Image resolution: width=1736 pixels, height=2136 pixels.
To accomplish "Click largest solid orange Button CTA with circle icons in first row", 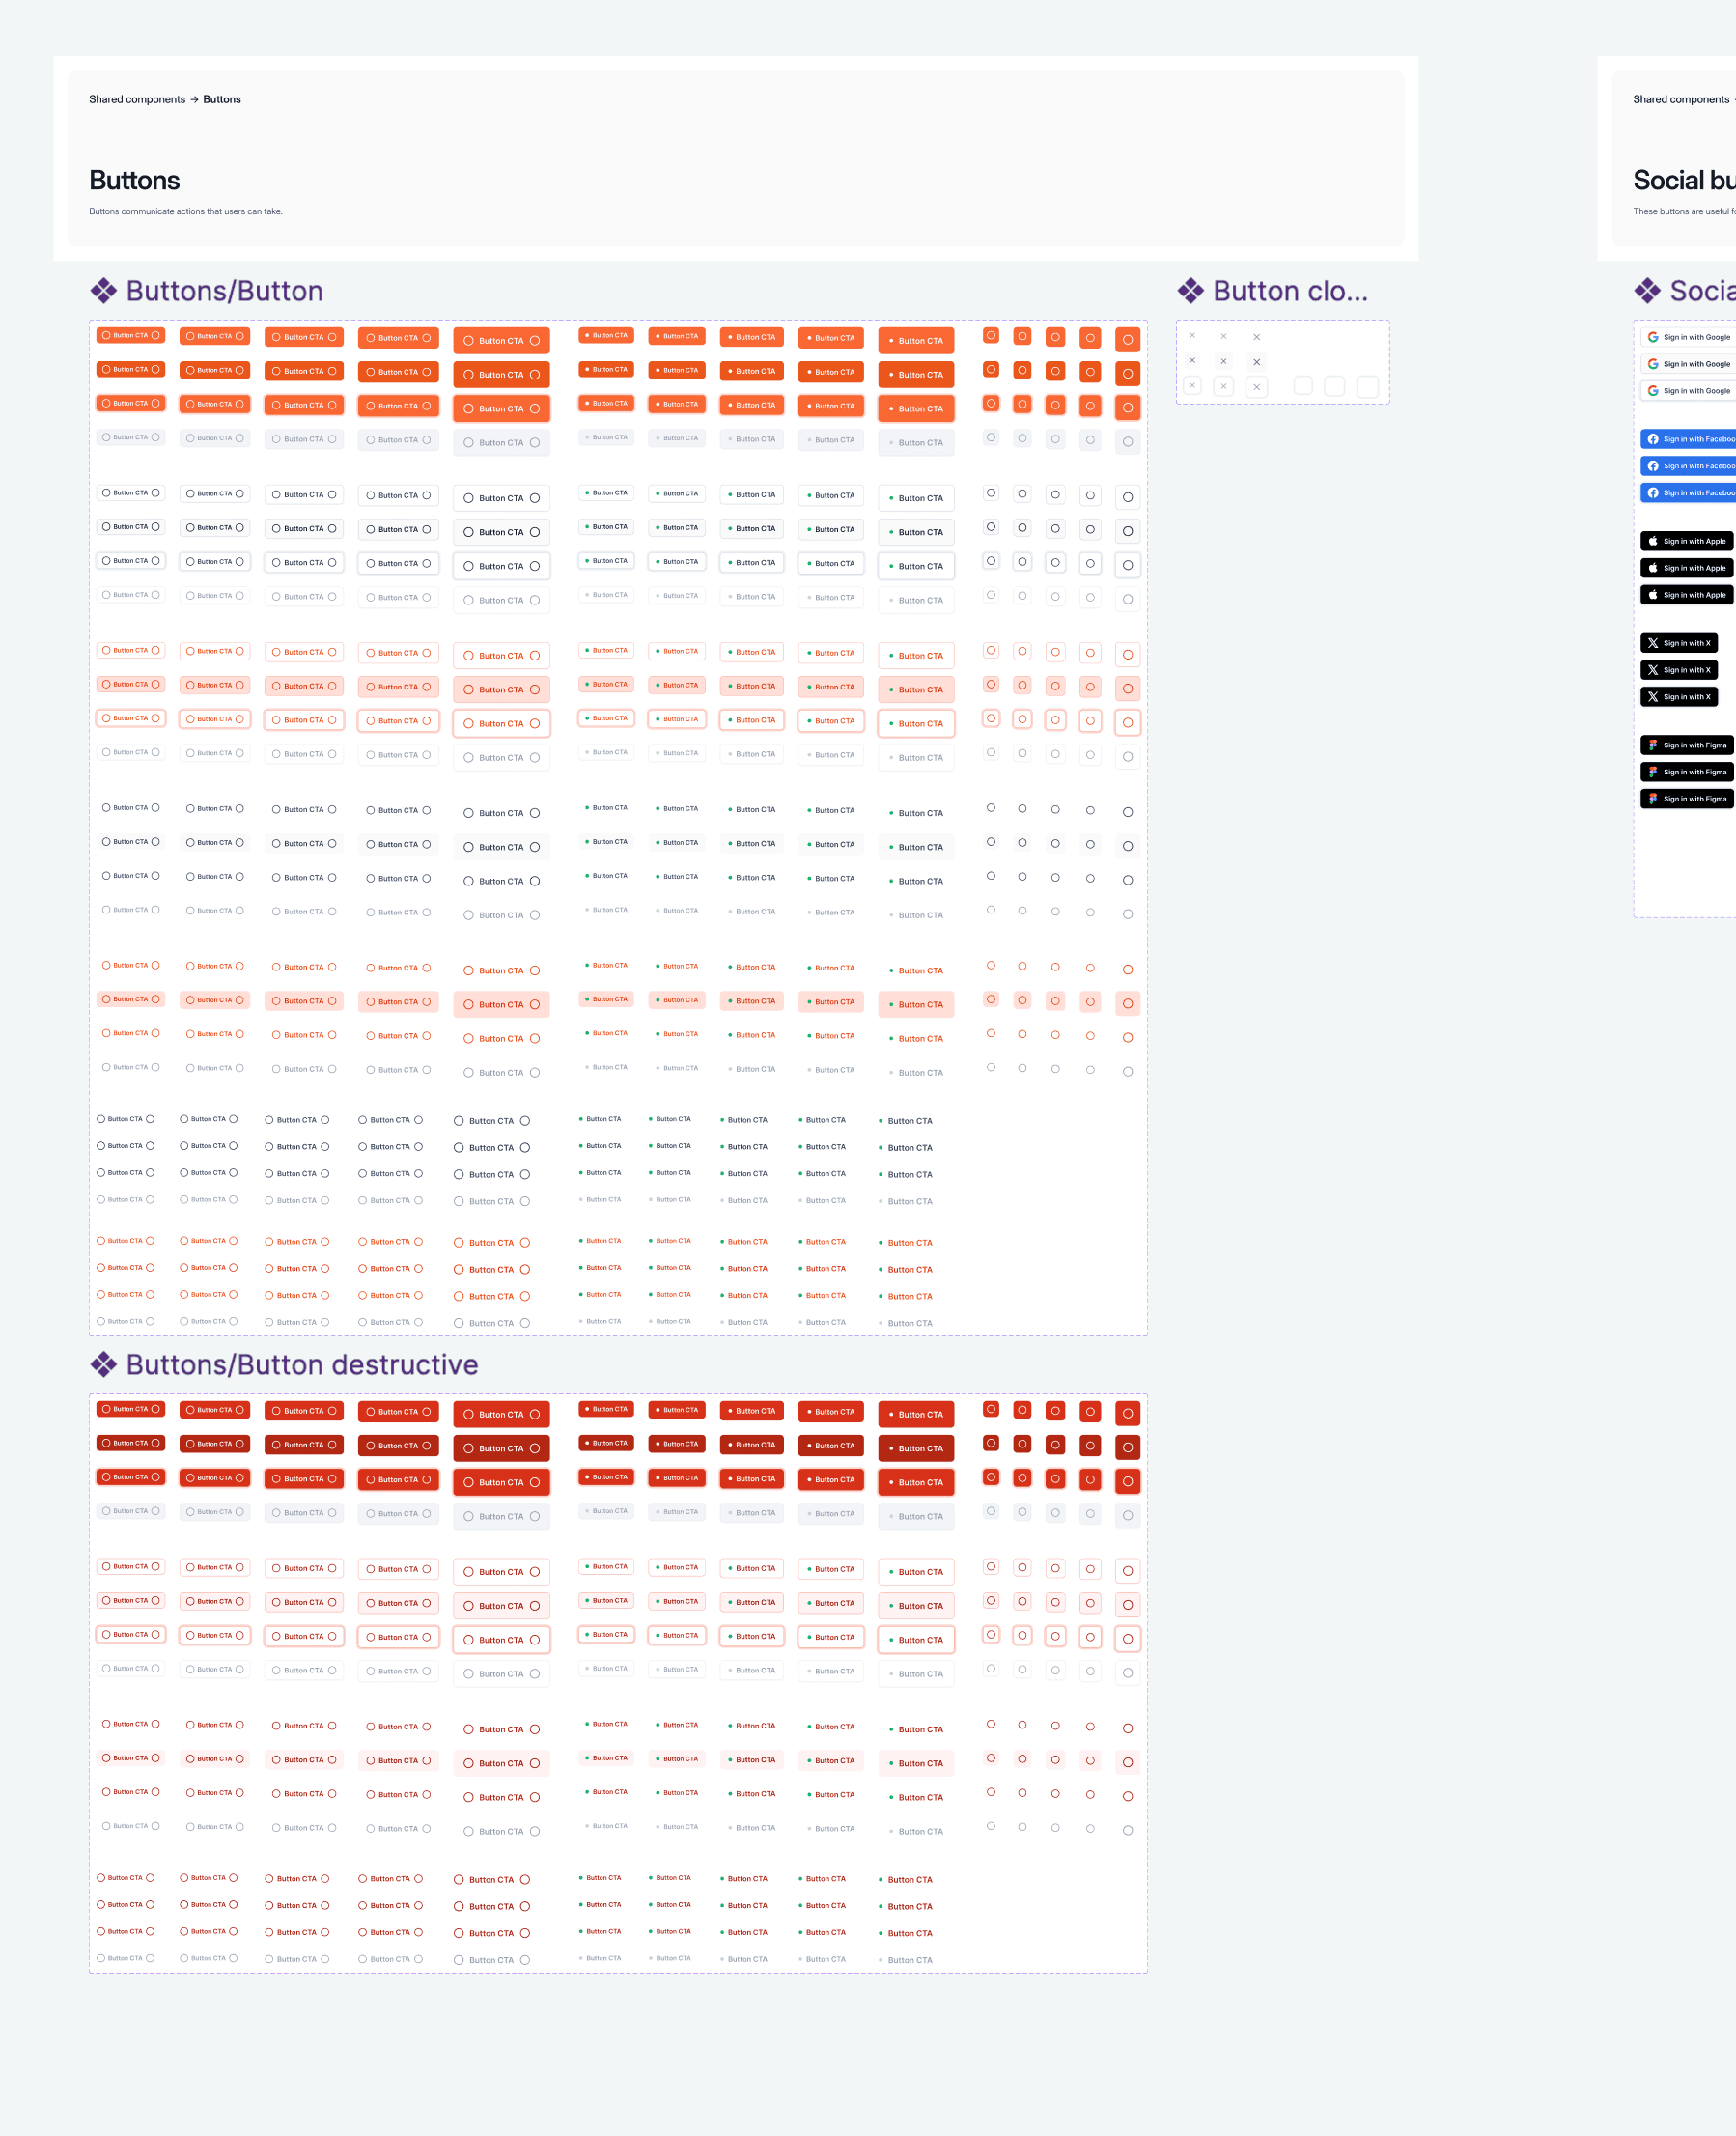I will pos(501,341).
